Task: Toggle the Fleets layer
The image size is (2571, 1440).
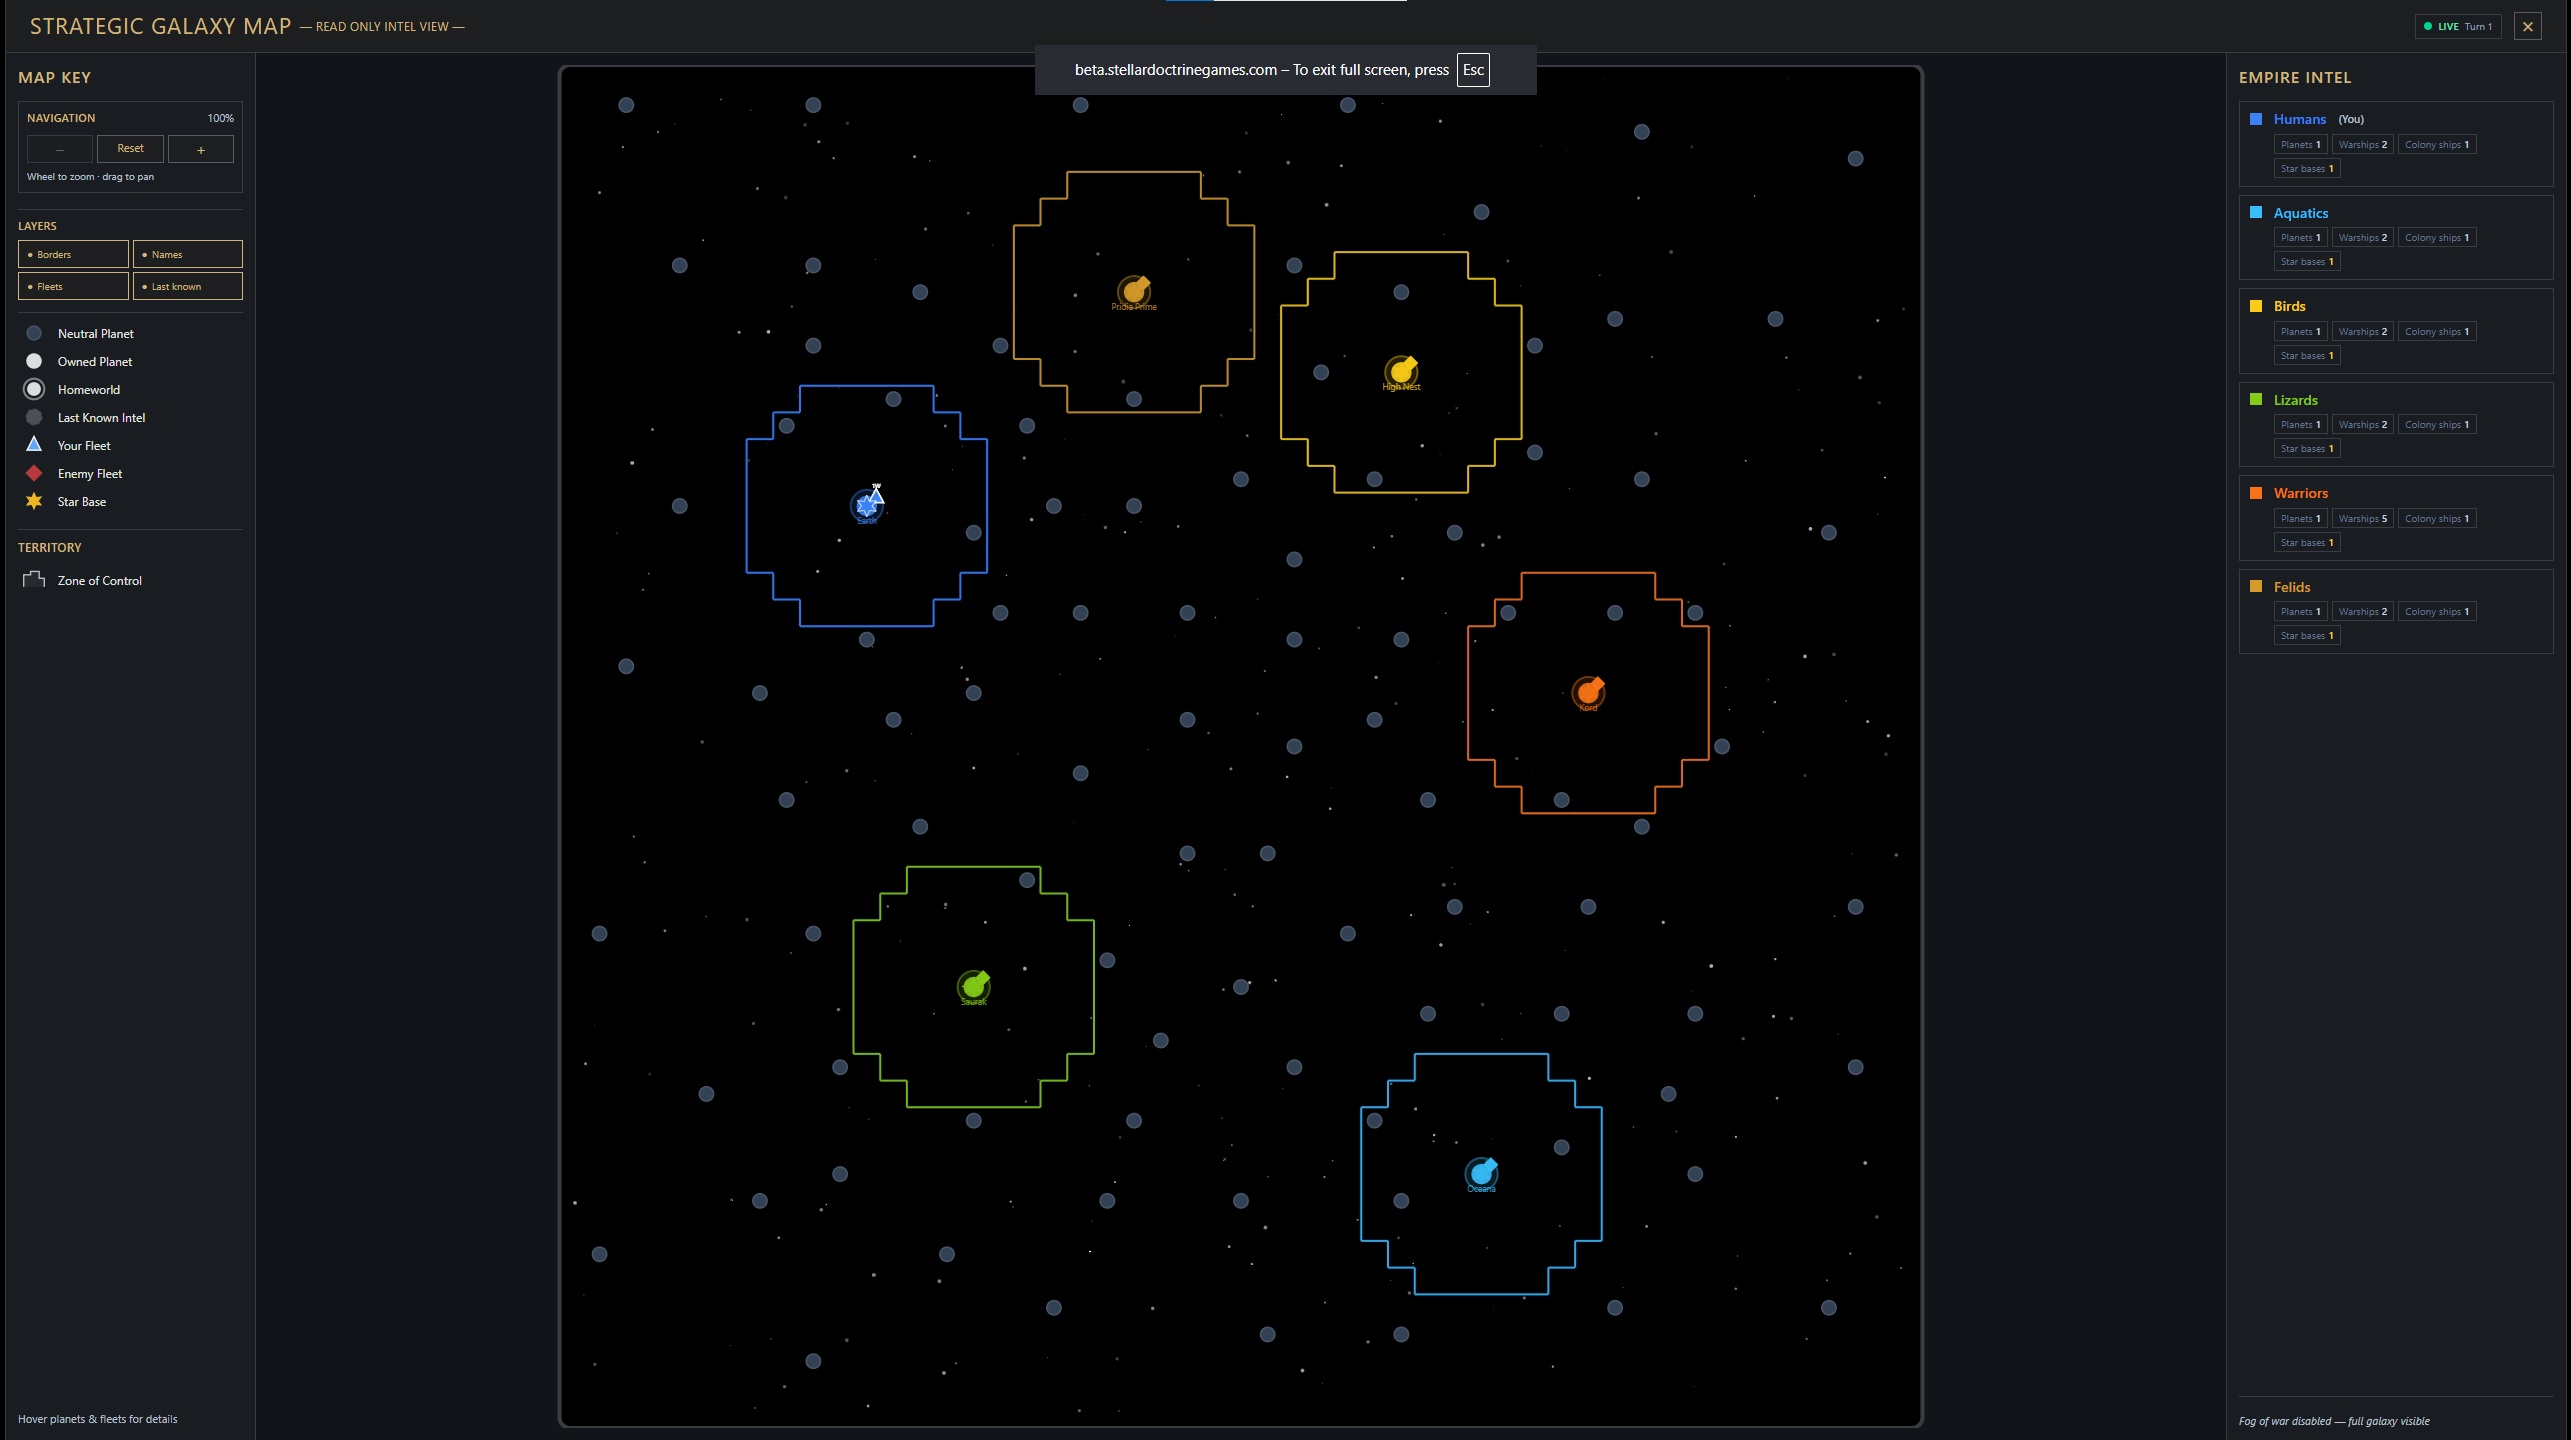Action: pyautogui.click(x=73, y=286)
